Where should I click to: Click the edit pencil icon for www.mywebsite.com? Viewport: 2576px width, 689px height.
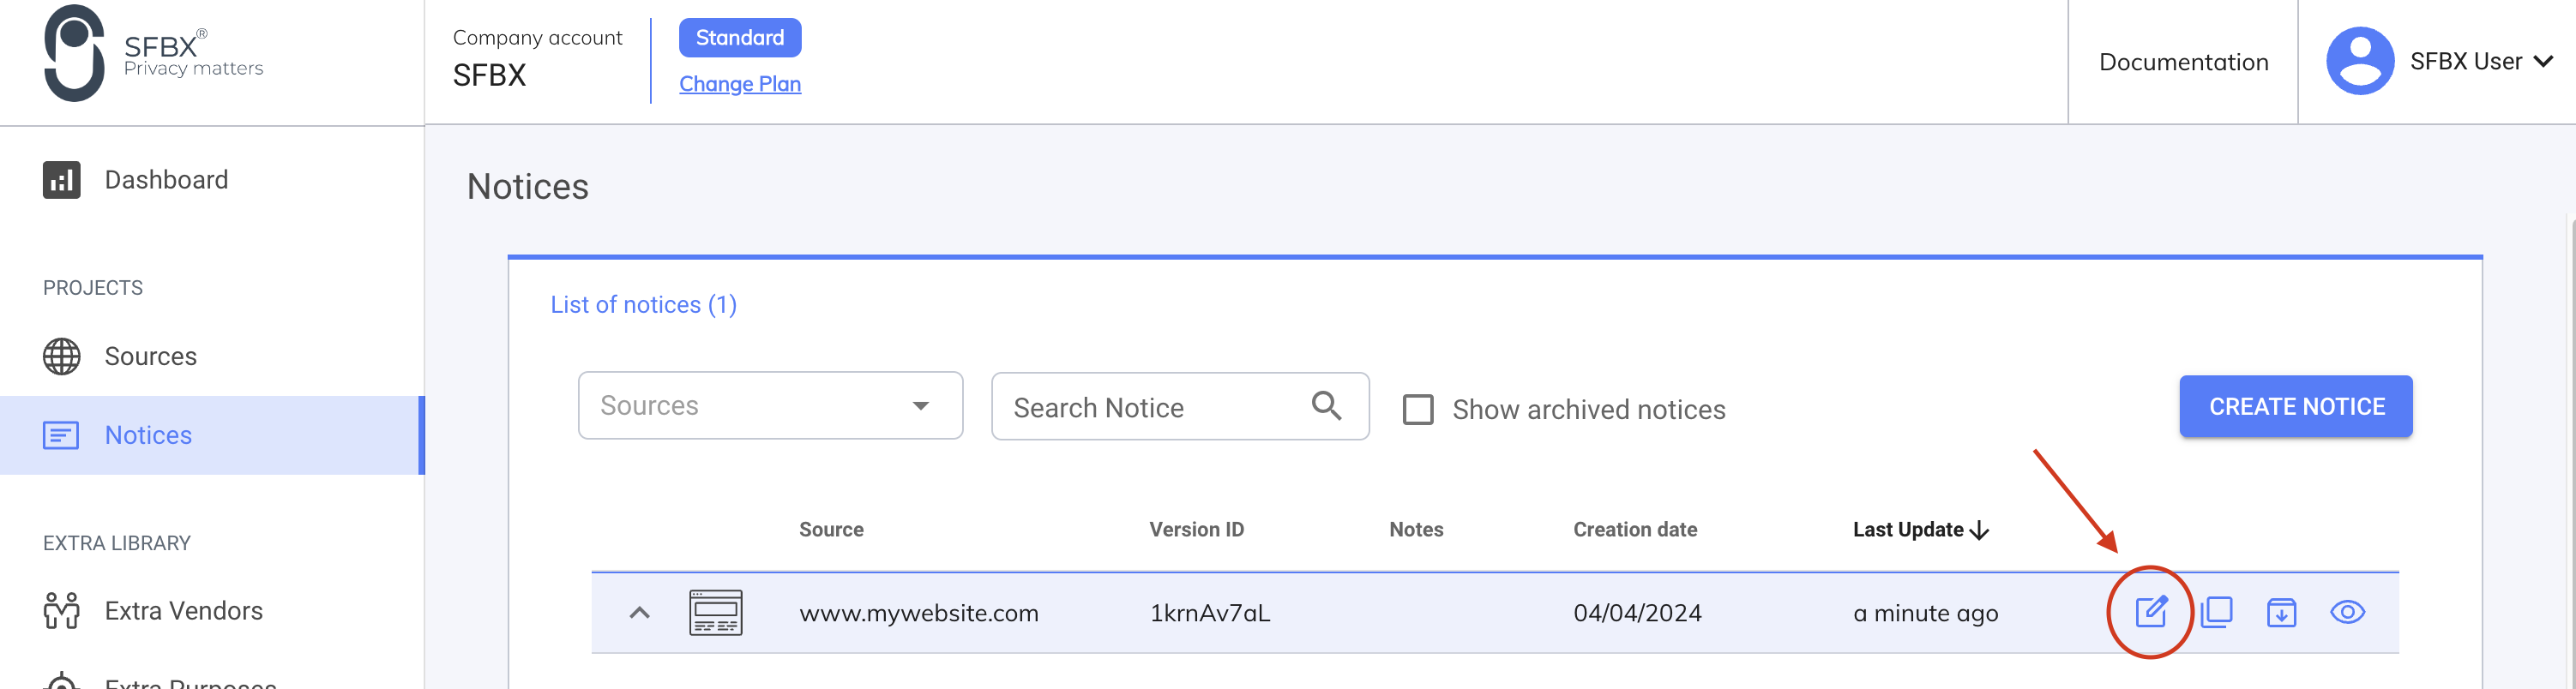[x=2151, y=611]
